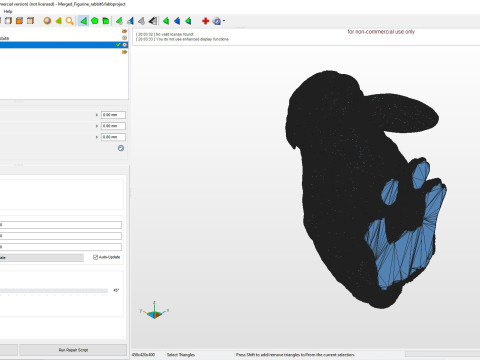
Task: Expand the arrow beside first mm field
Action: [97, 115]
